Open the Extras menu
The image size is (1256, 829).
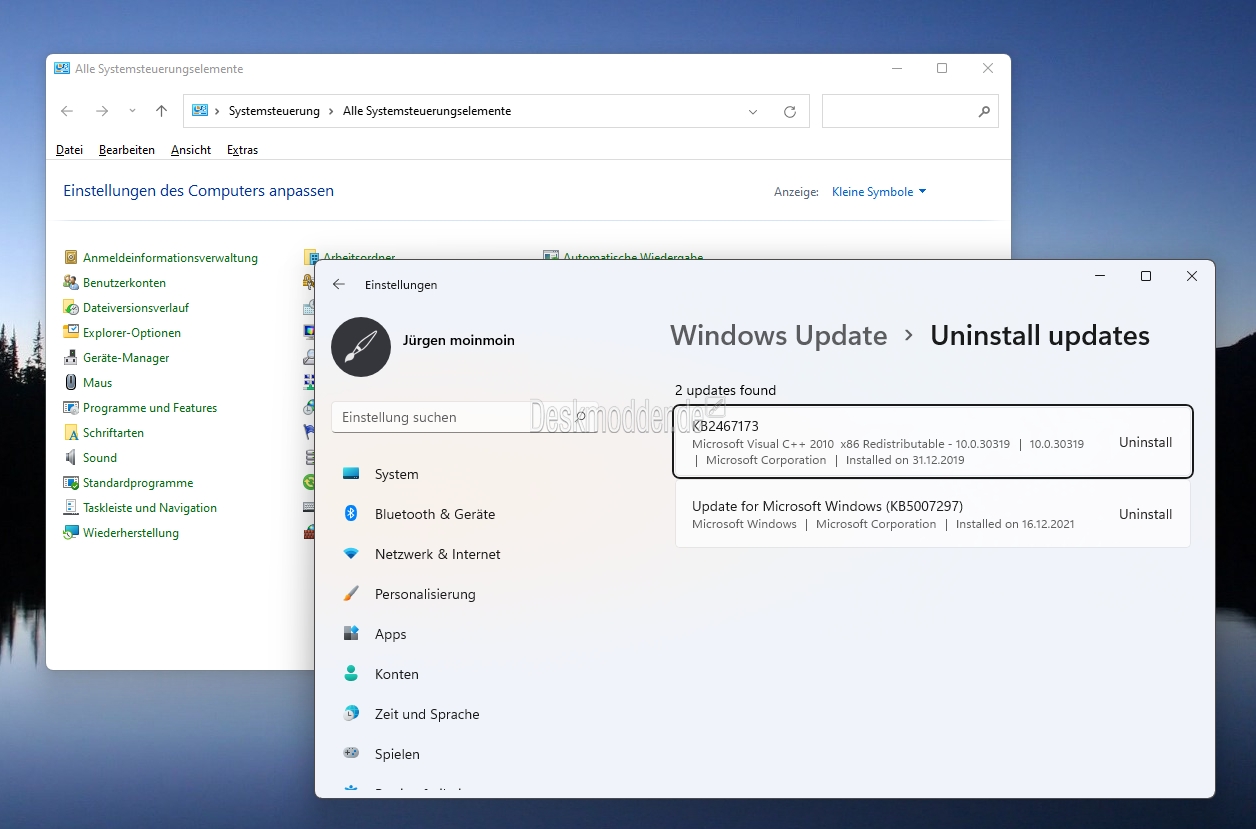(x=242, y=150)
